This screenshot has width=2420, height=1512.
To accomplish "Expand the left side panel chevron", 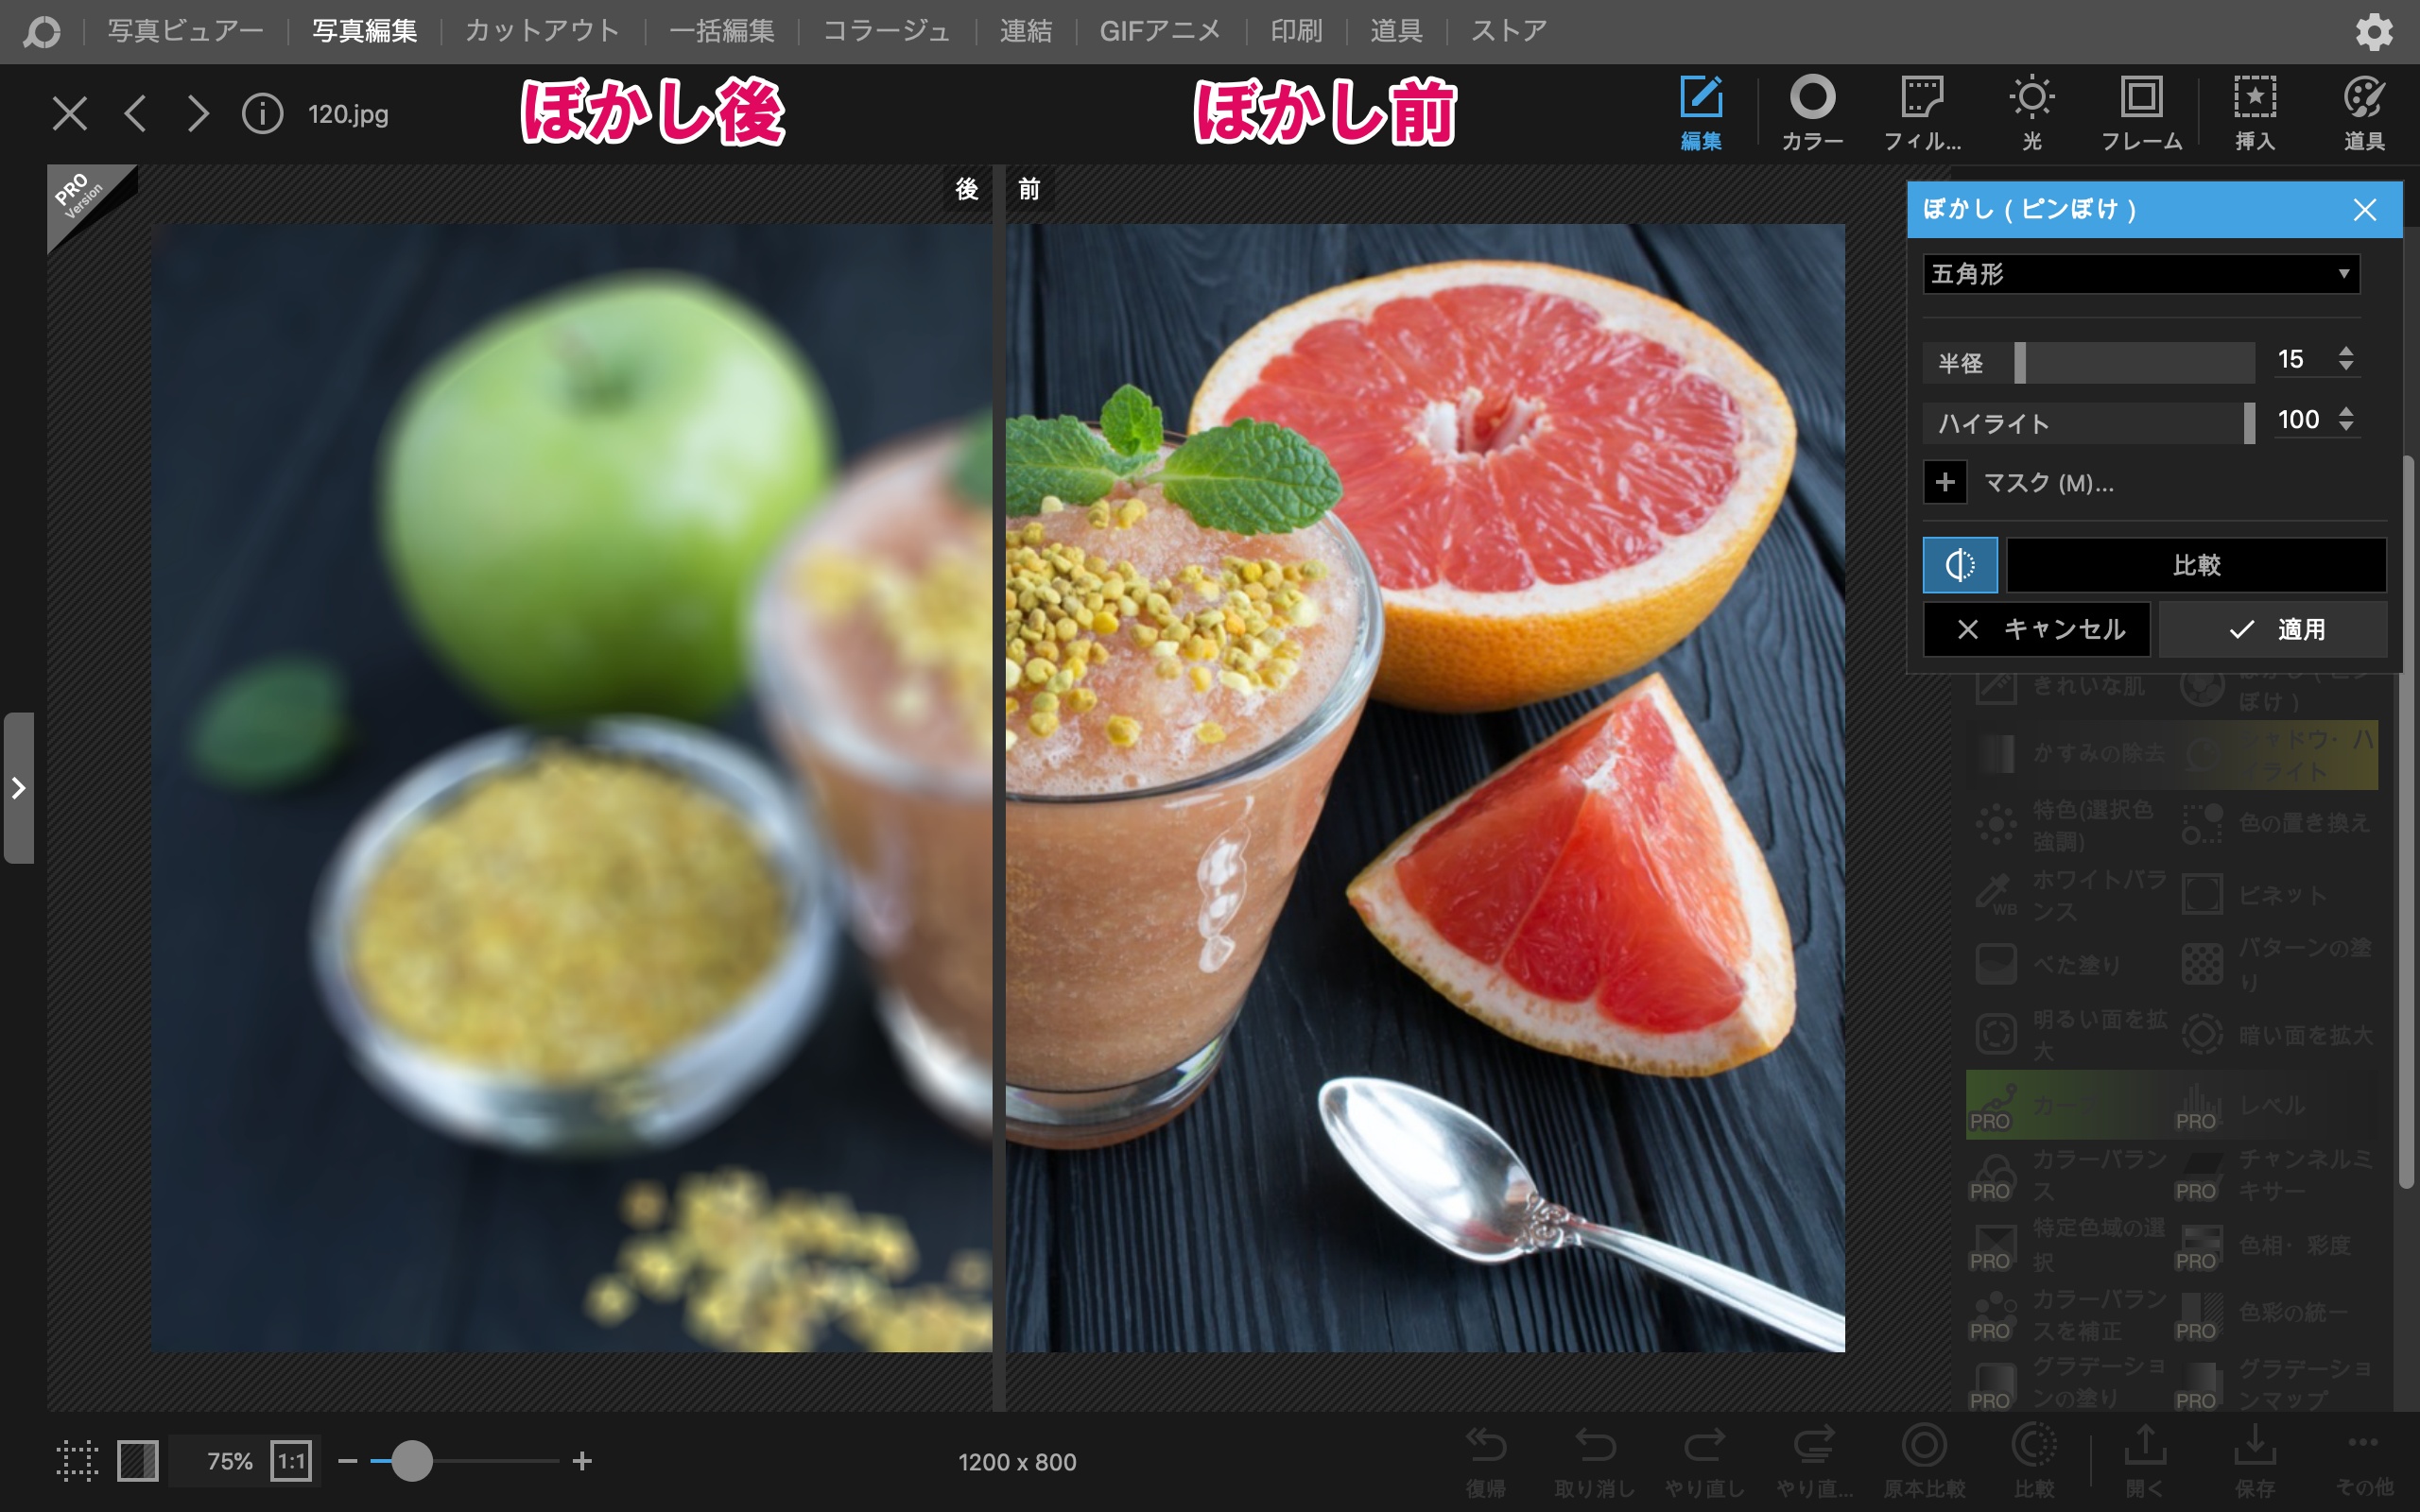I will click(x=18, y=788).
